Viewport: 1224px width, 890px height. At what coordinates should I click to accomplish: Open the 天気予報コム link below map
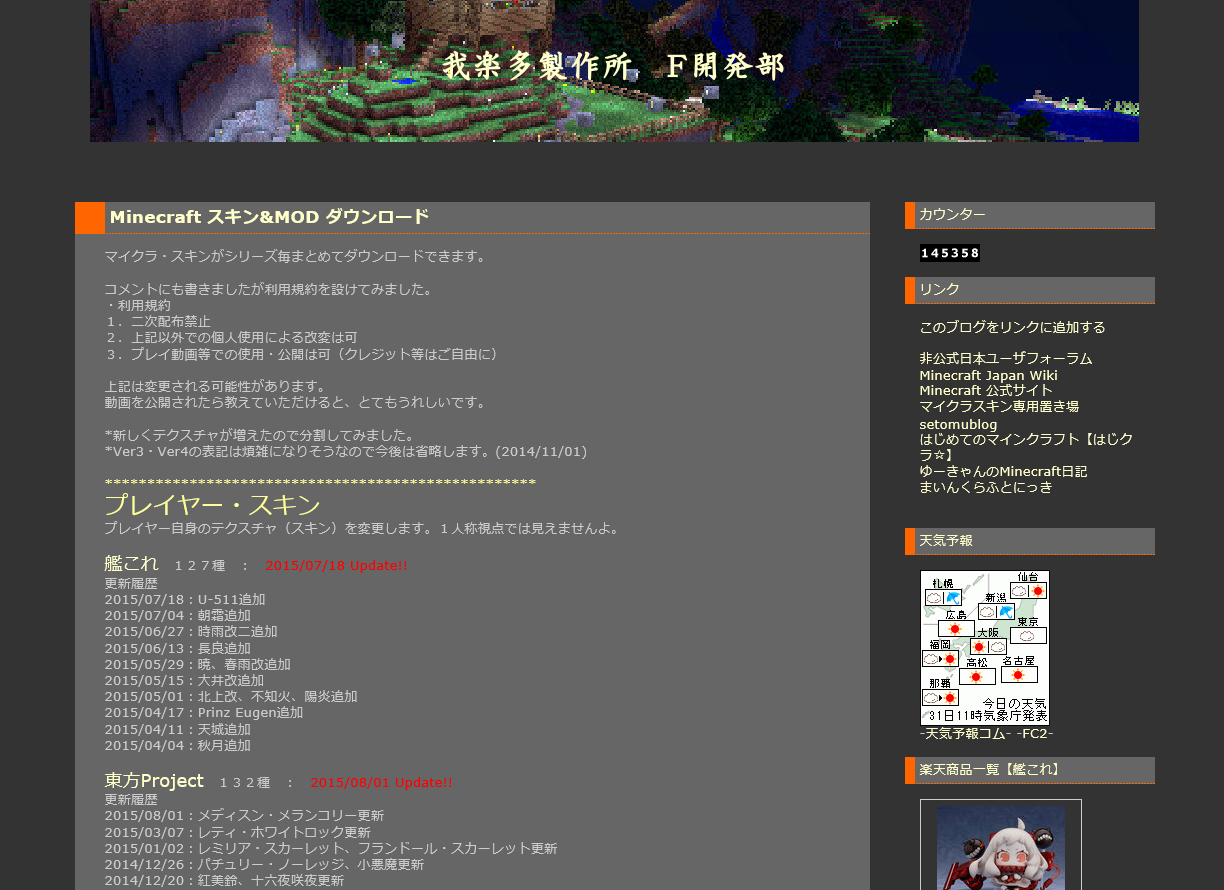[x=964, y=734]
